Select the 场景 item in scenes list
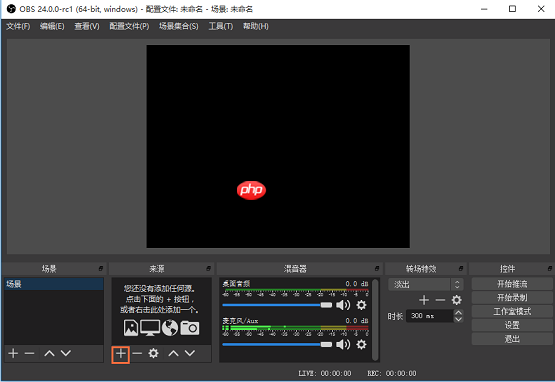 [54, 284]
